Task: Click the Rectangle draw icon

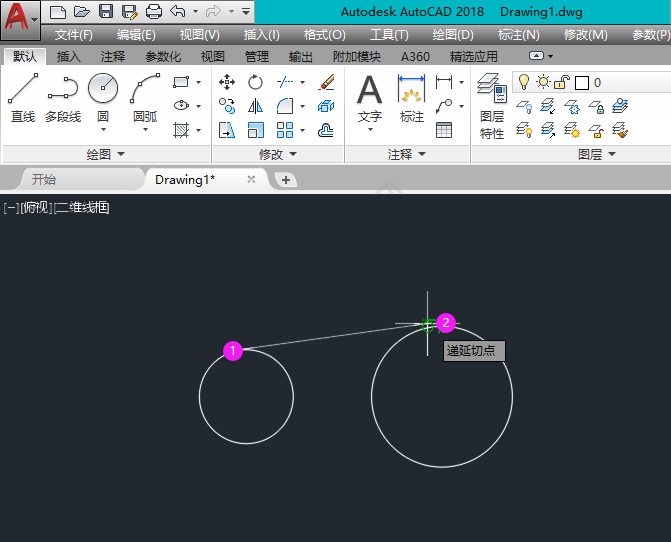Action: (x=181, y=82)
